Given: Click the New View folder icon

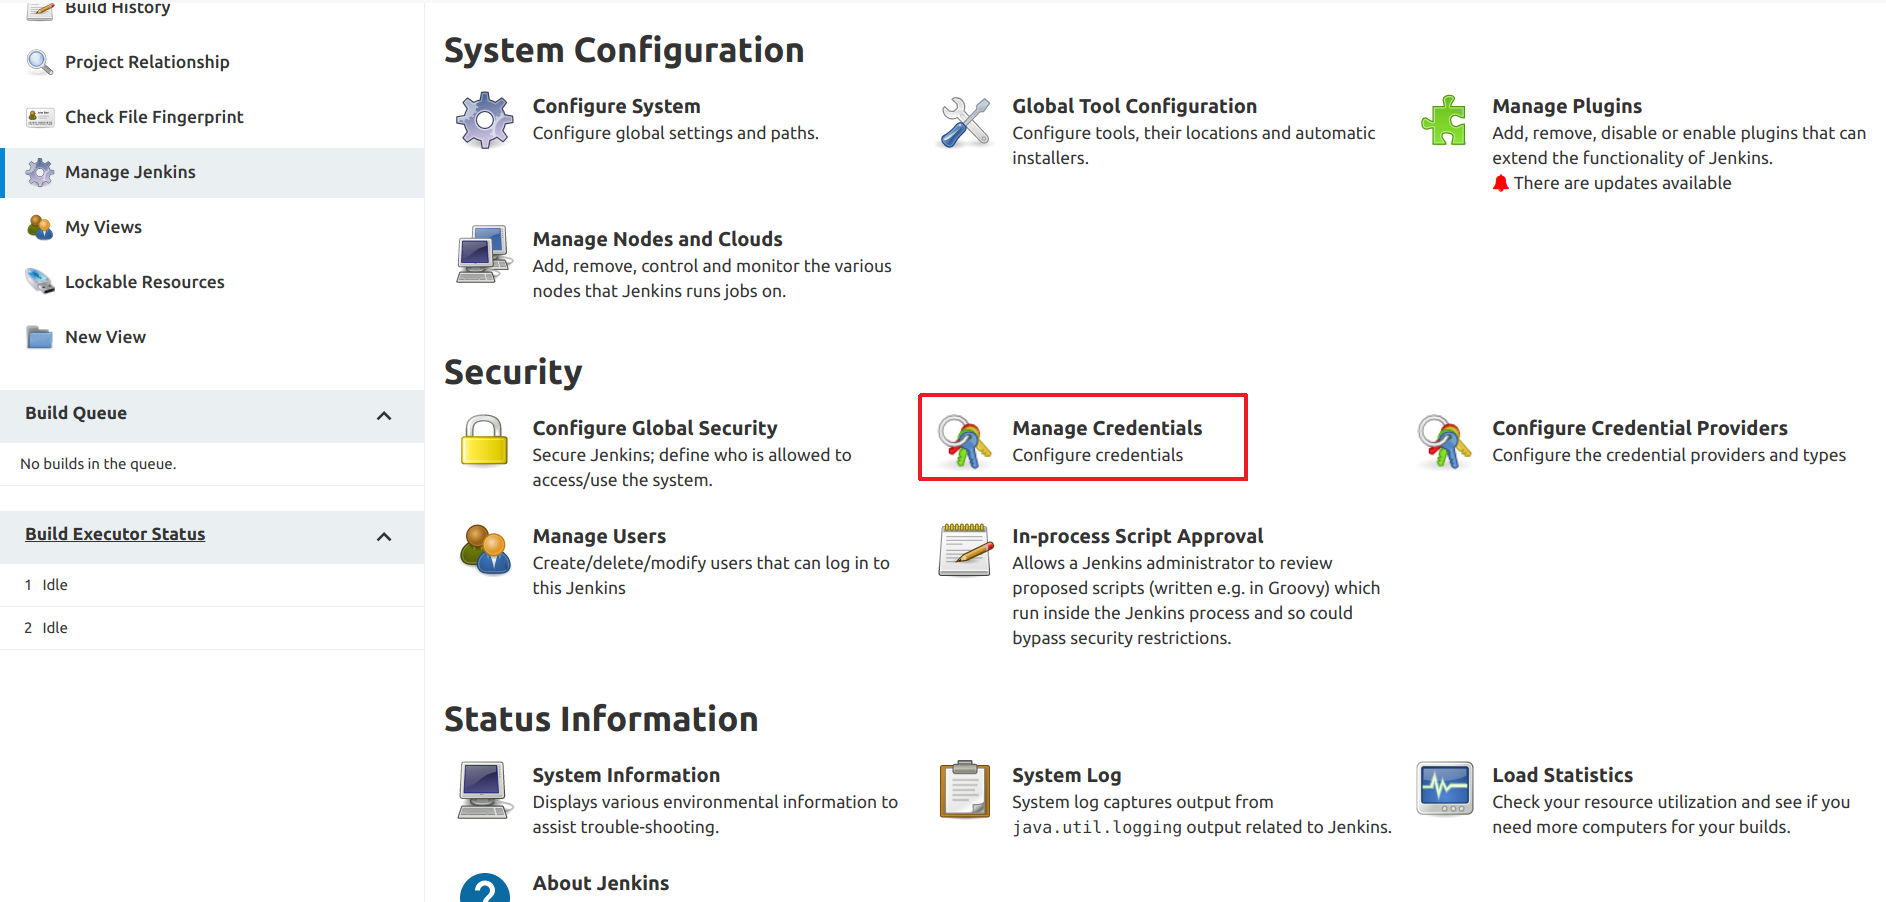Looking at the screenshot, I should pyautogui.click(x=40, y=337).
